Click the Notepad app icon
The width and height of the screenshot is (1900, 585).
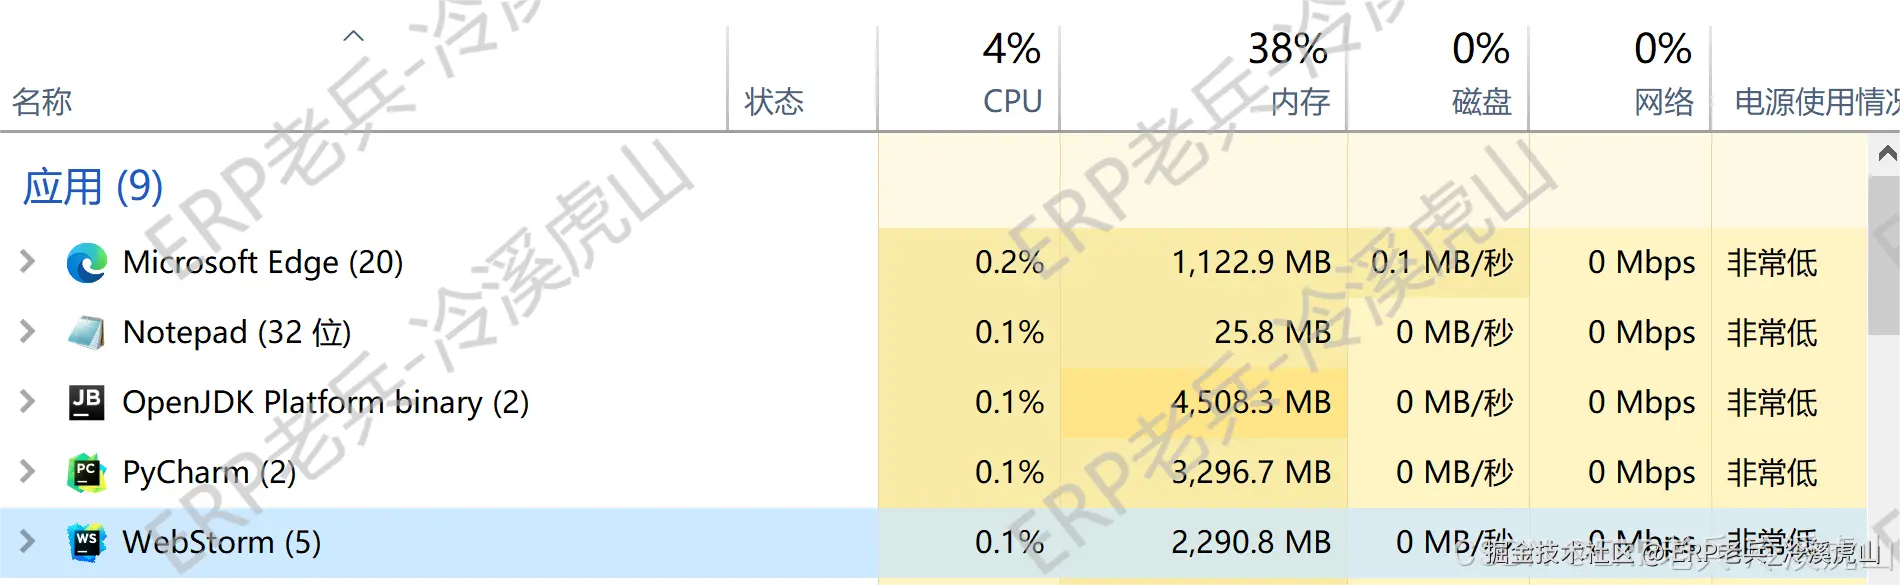point(86,332)
